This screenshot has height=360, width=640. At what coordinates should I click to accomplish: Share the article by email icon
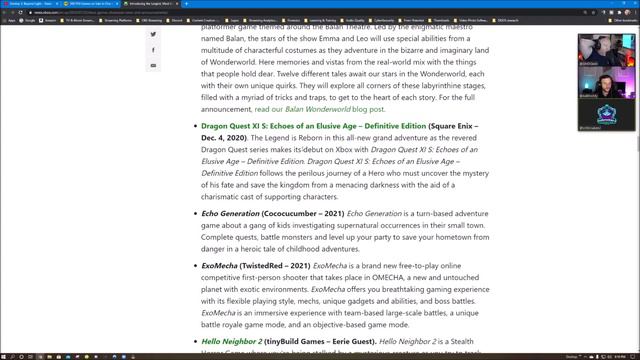(x=153, y=65)
